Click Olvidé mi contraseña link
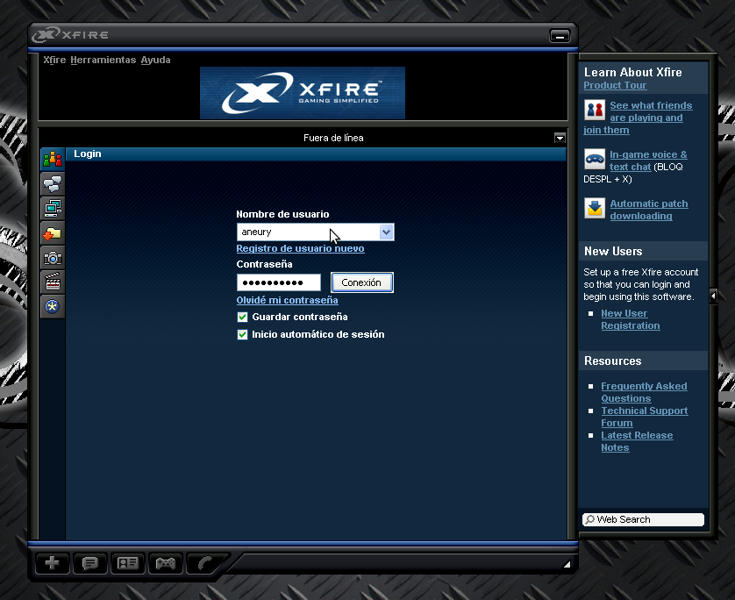 (x=287, y=300)
